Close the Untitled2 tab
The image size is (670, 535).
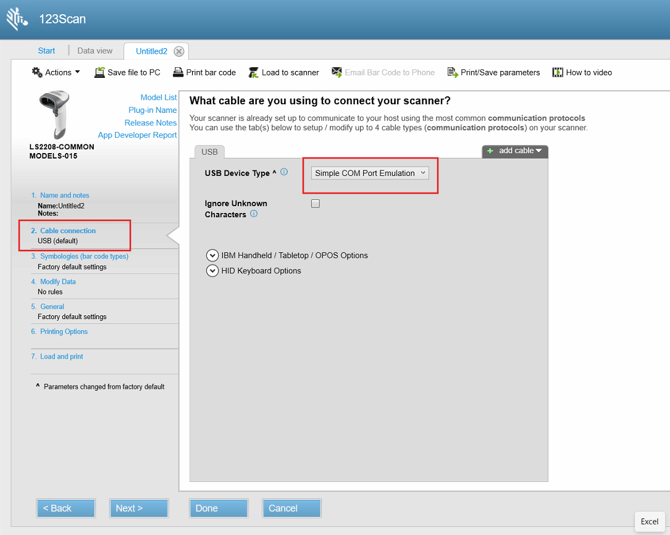(x=179, y=51)
